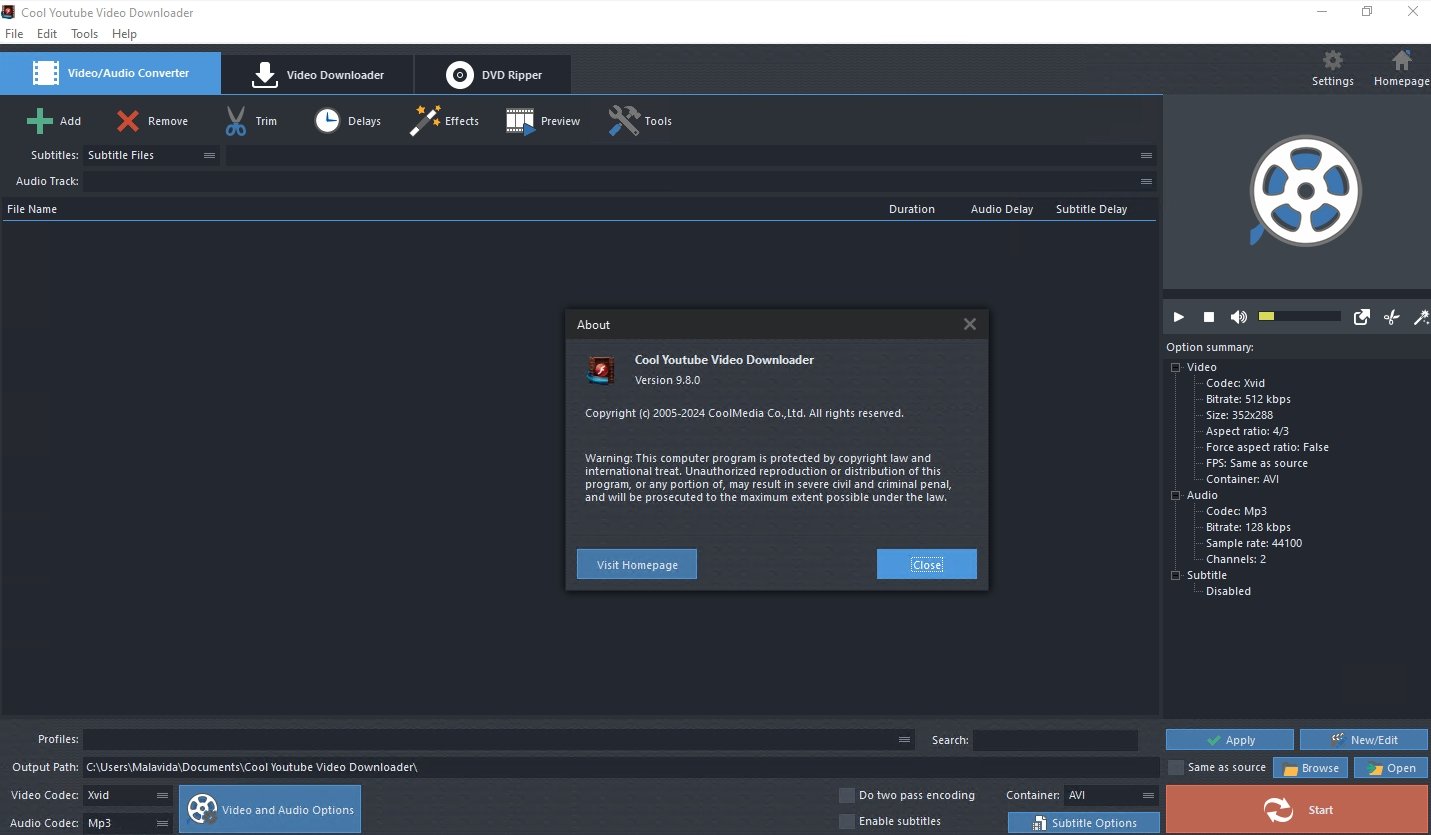Screen dimensions: 1431x835
Task: Open the Video Codec Xvid dropdown
Action: click(128, 795)
